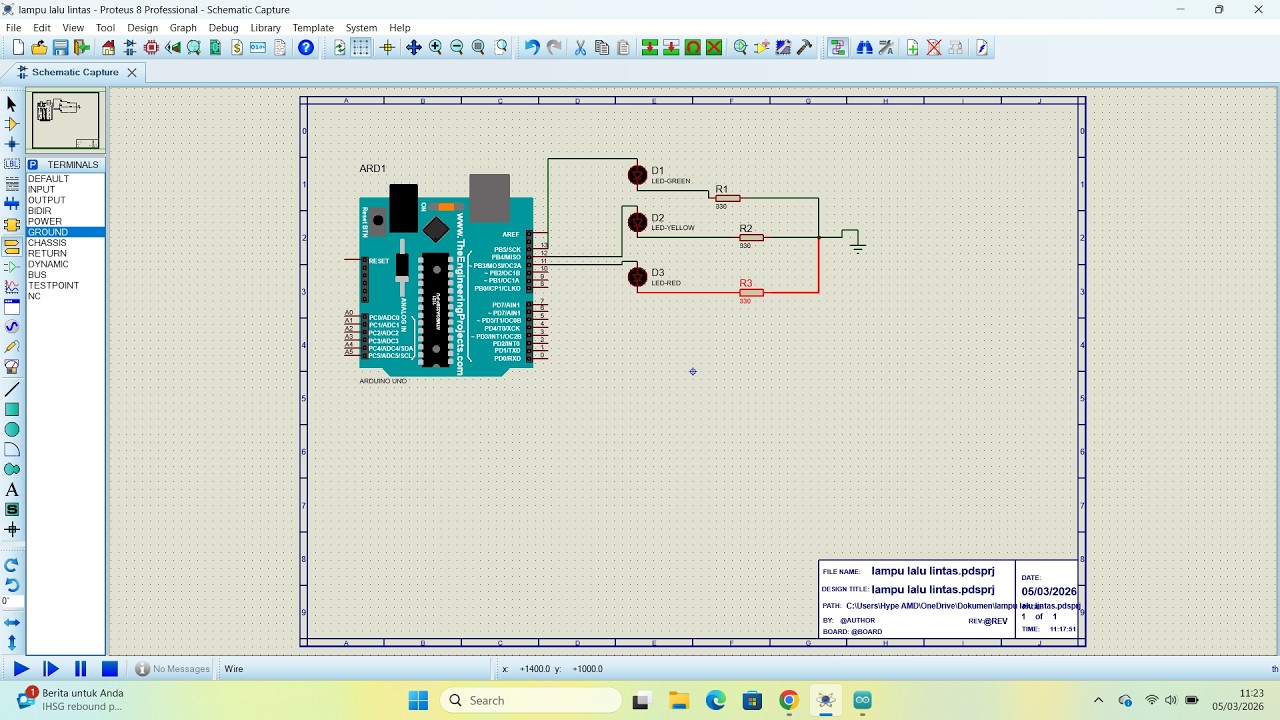Choose 2D Graphics Box tool
The width and height of the screenshot is (1280, 720).
(12, 409)
